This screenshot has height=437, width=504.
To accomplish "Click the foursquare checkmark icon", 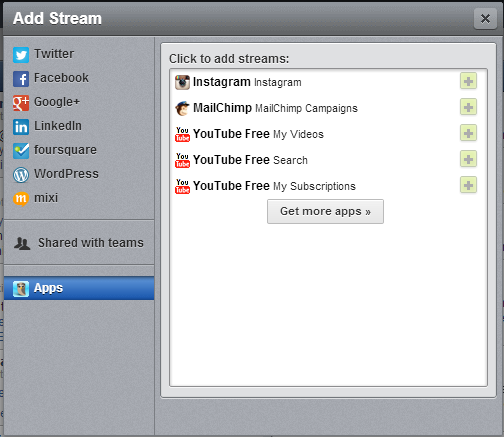I will pos(21,151).
